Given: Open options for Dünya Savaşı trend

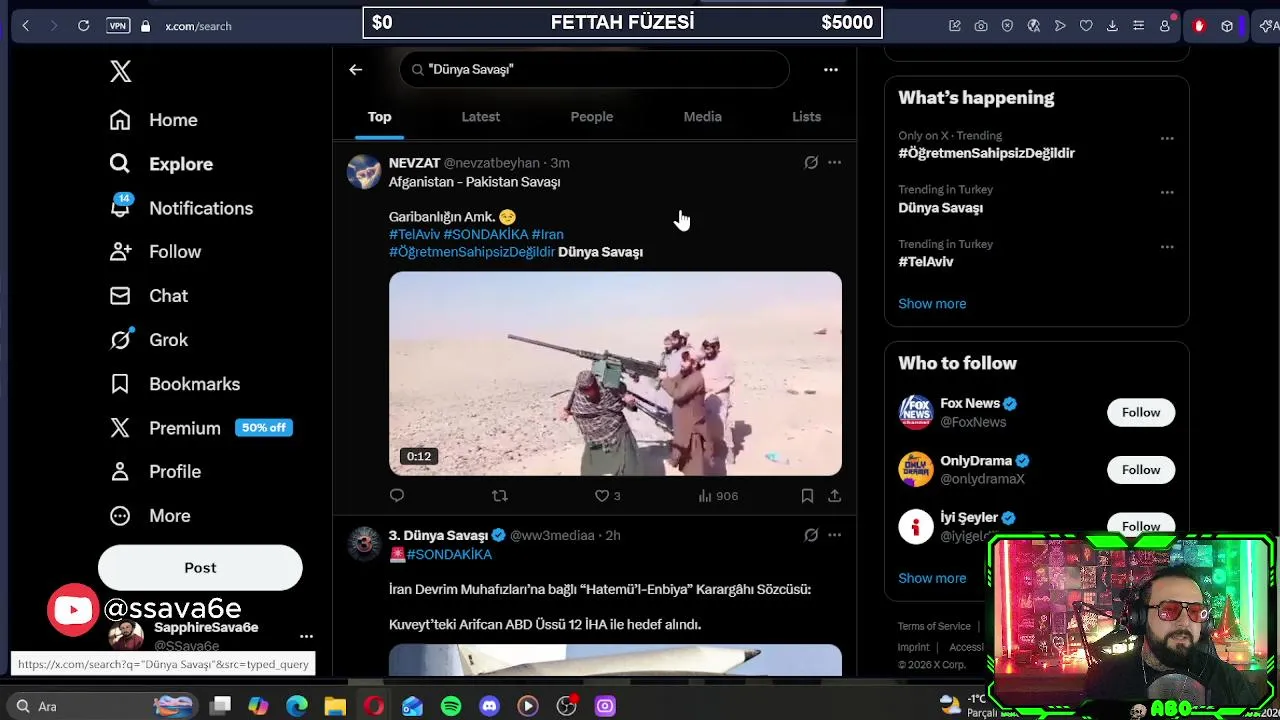Looking at the screenshot, I should (x=1167, y=192).
